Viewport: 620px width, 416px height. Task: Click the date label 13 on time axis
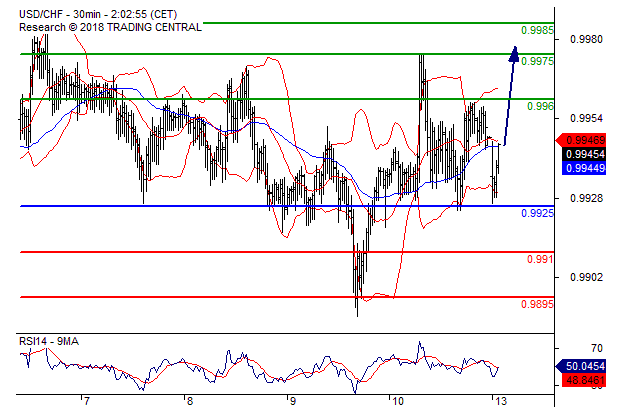pos(500,401)
